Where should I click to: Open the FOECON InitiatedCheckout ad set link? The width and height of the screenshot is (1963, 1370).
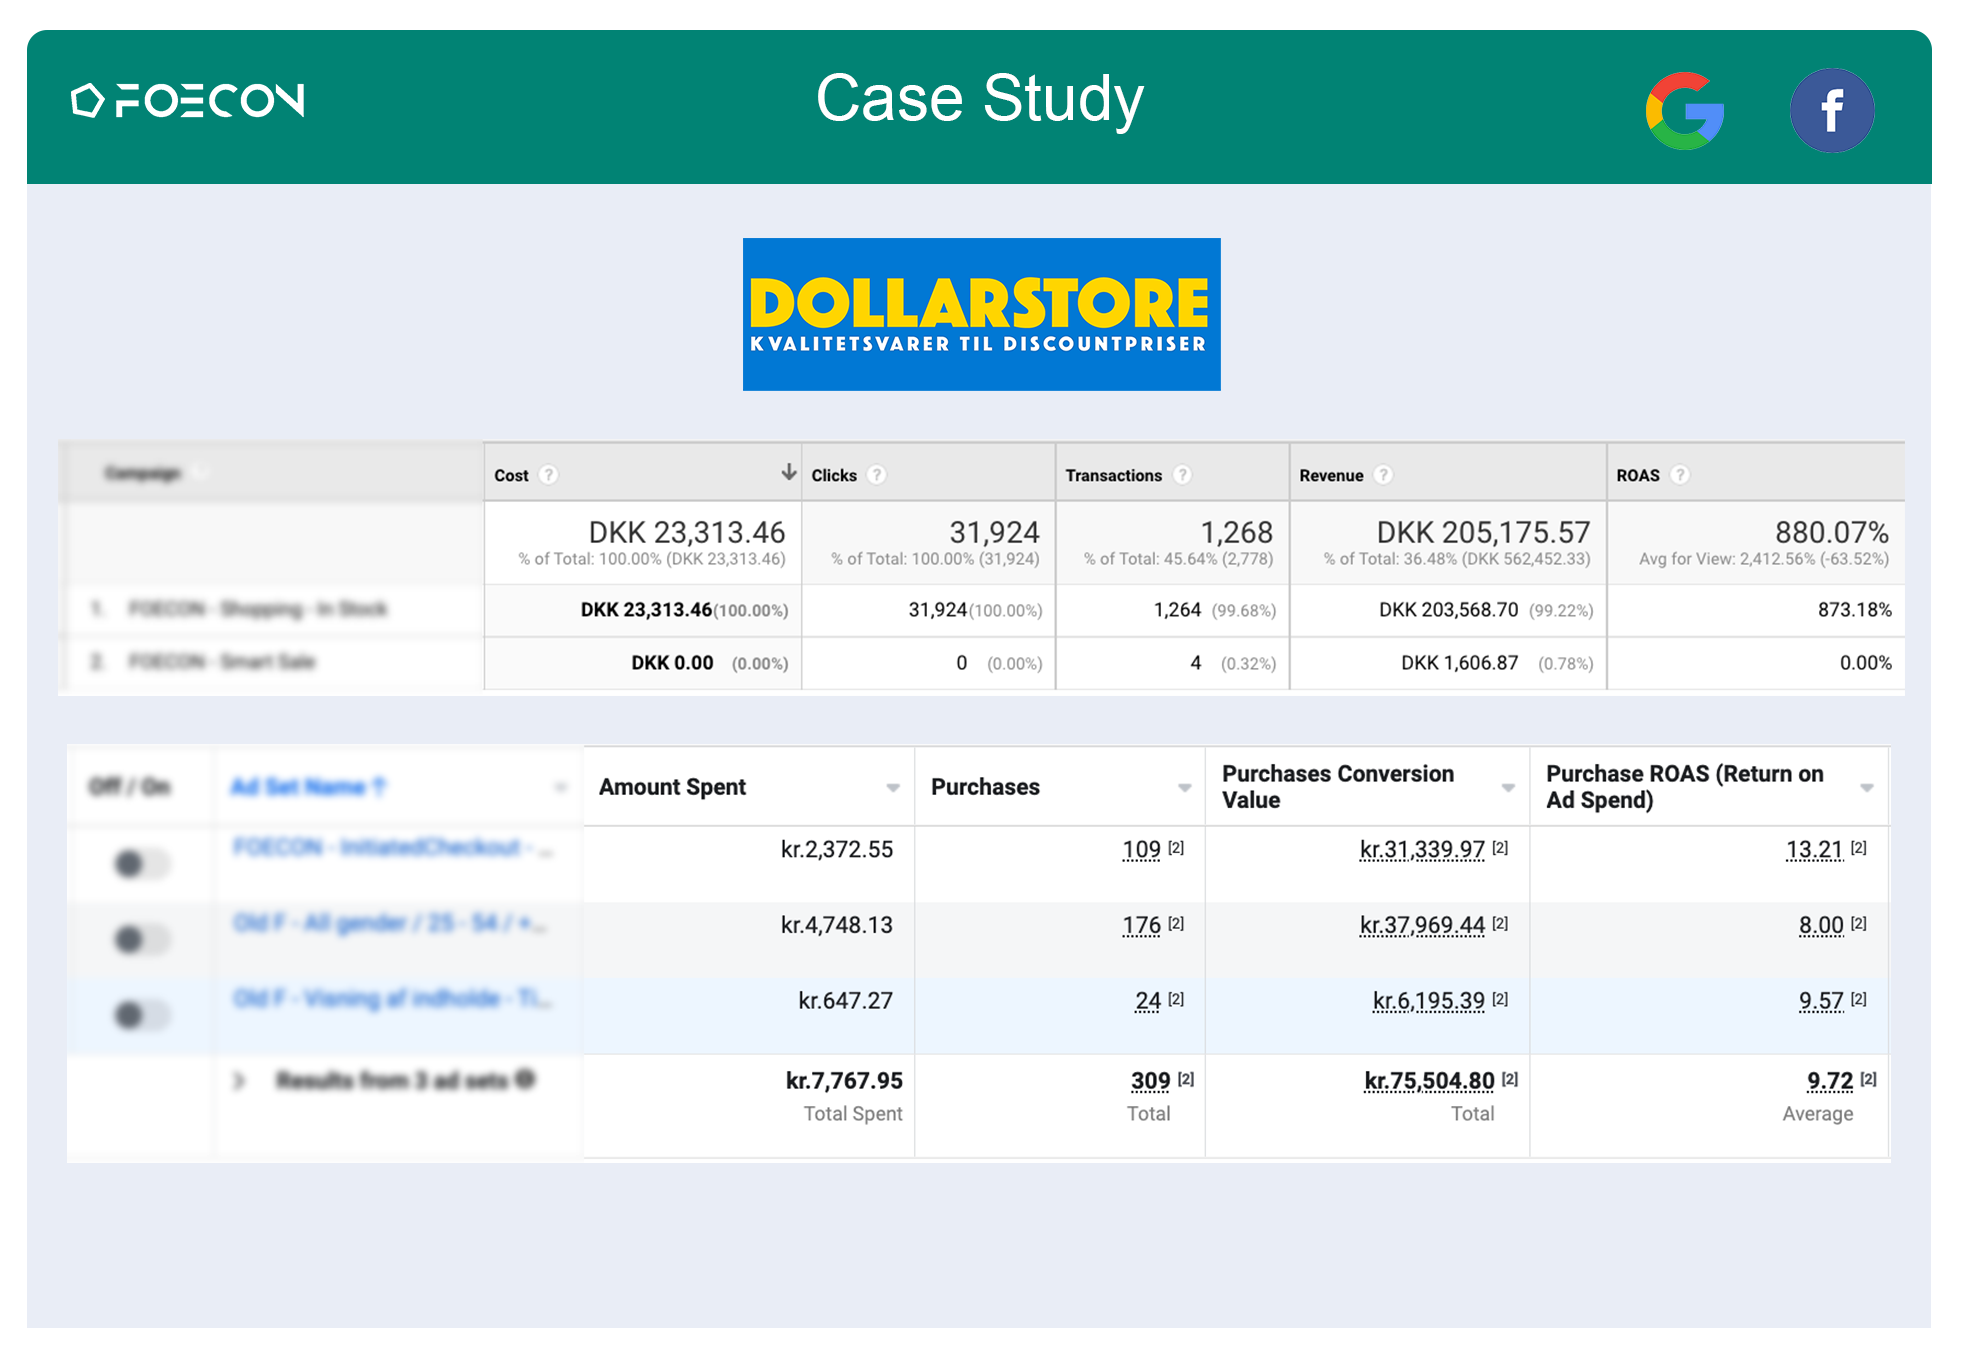click(x=392, y=848)
